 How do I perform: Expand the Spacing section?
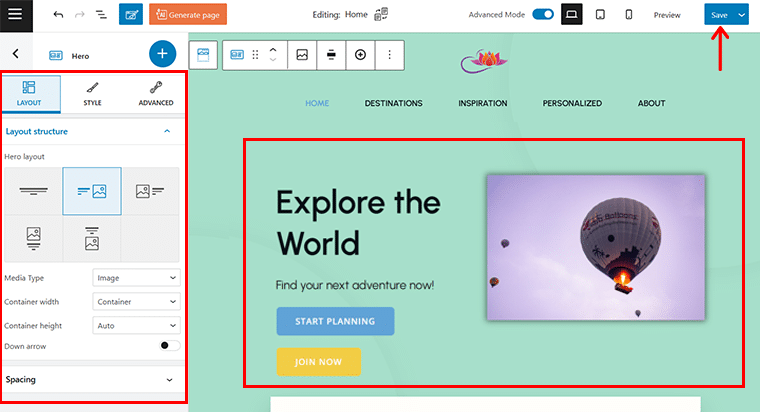pyautogui.click(x=92, y=380)
